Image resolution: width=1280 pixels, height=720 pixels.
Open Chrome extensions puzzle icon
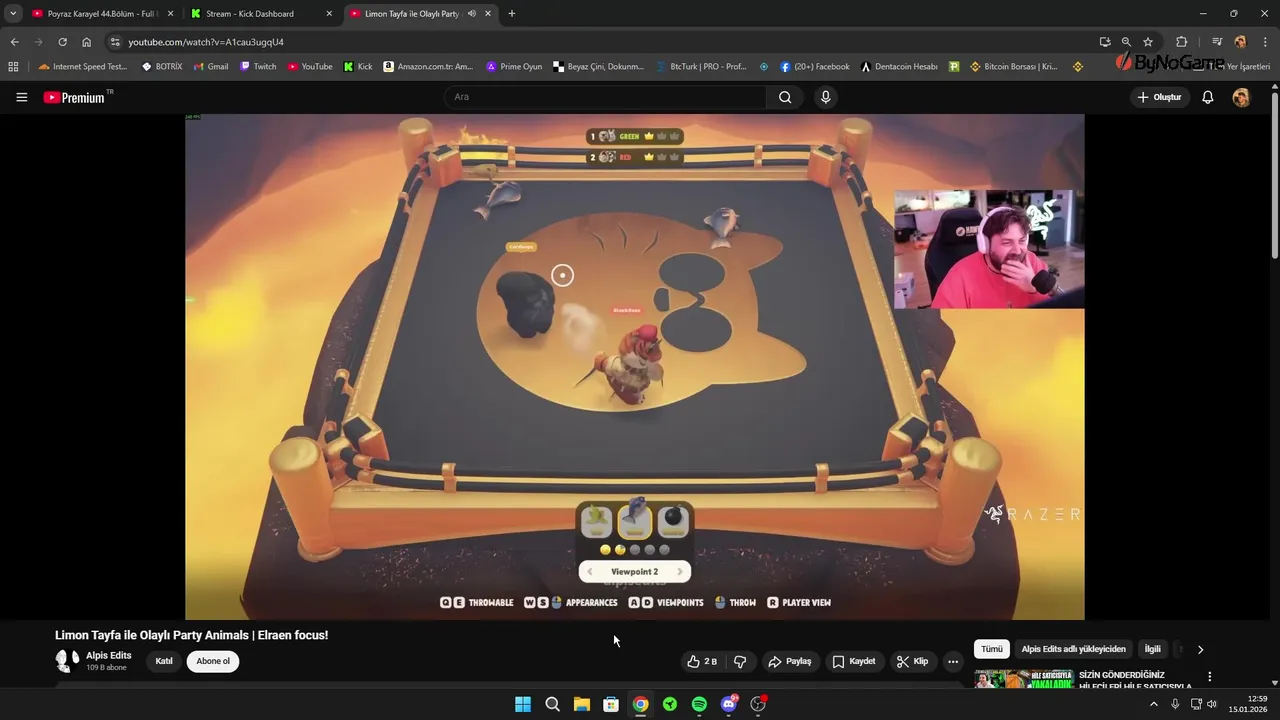[x=1182, y=42]
